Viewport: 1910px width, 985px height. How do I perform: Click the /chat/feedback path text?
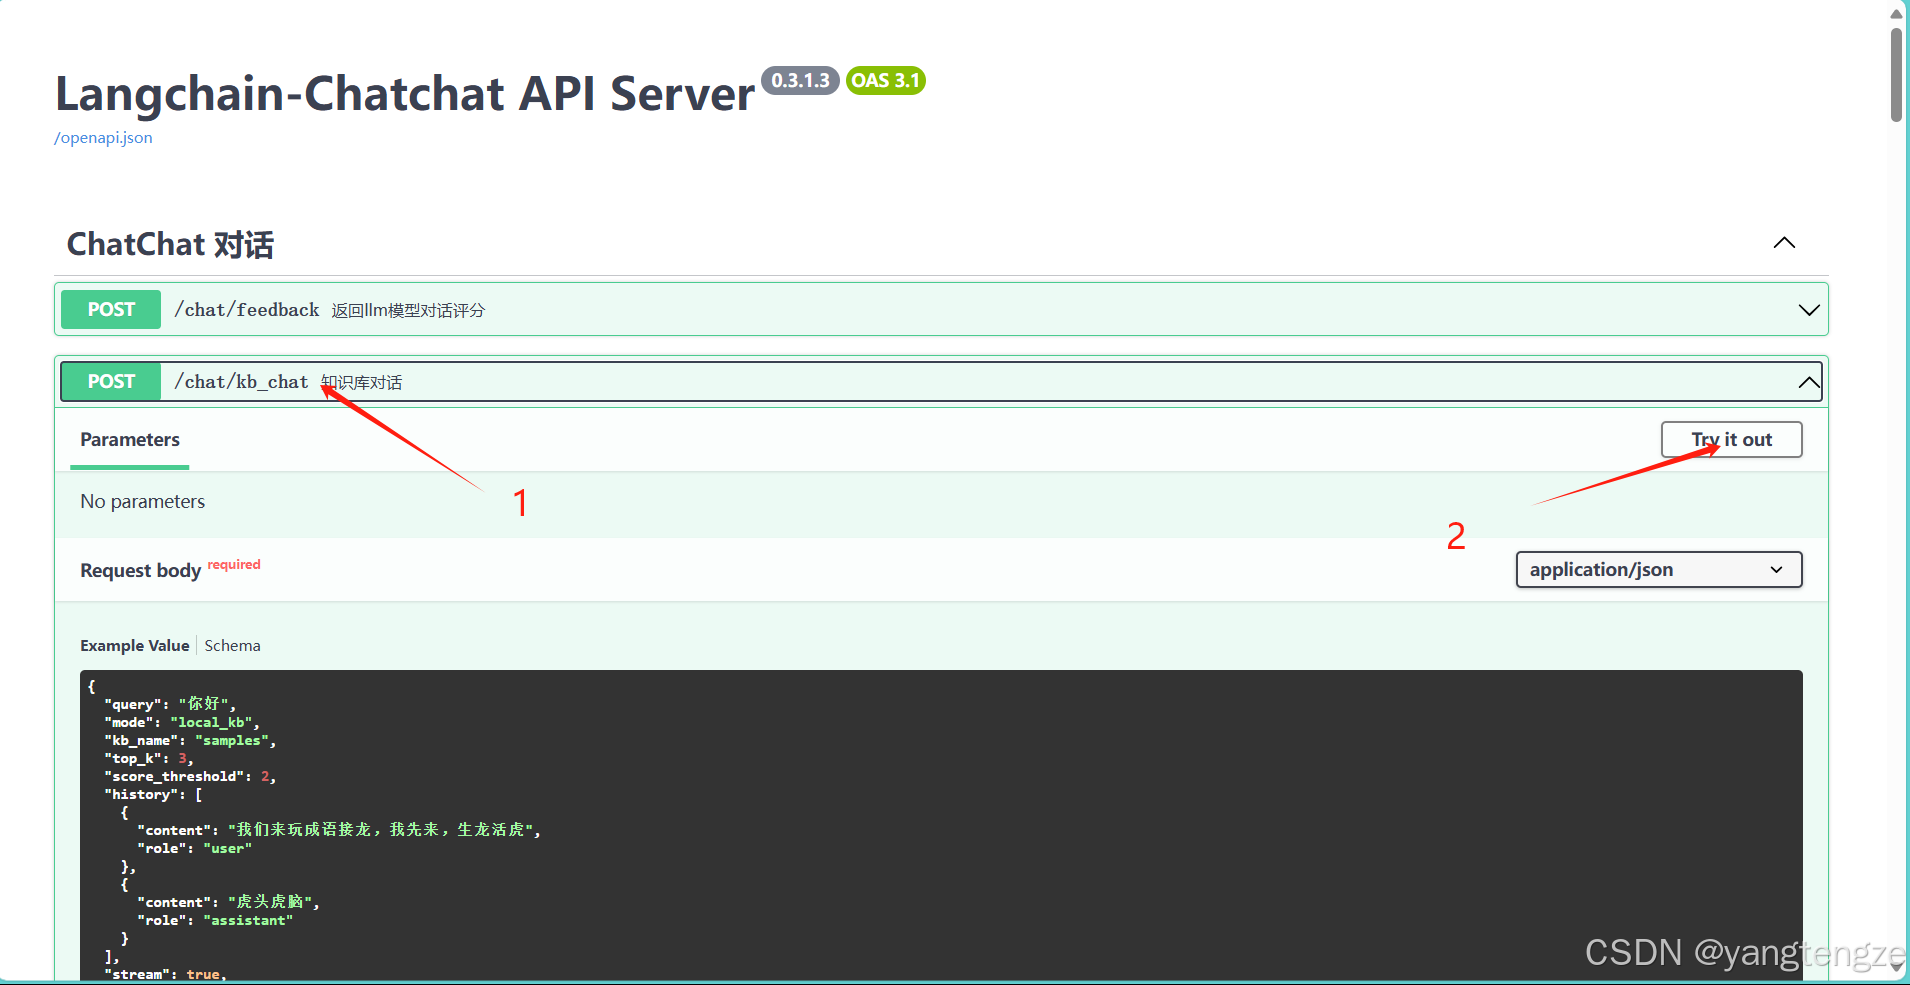click(x=247, y=310)
